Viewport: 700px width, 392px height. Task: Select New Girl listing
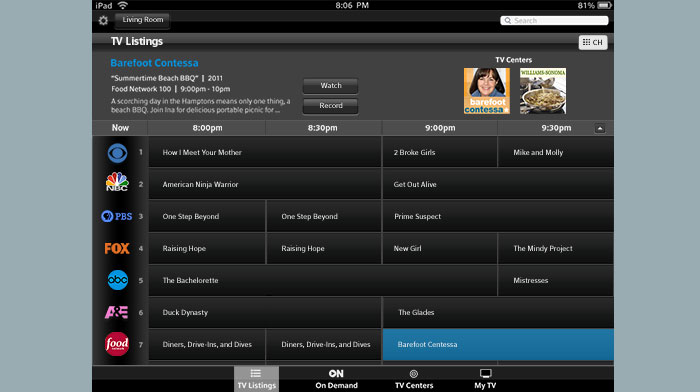[440, 248]
